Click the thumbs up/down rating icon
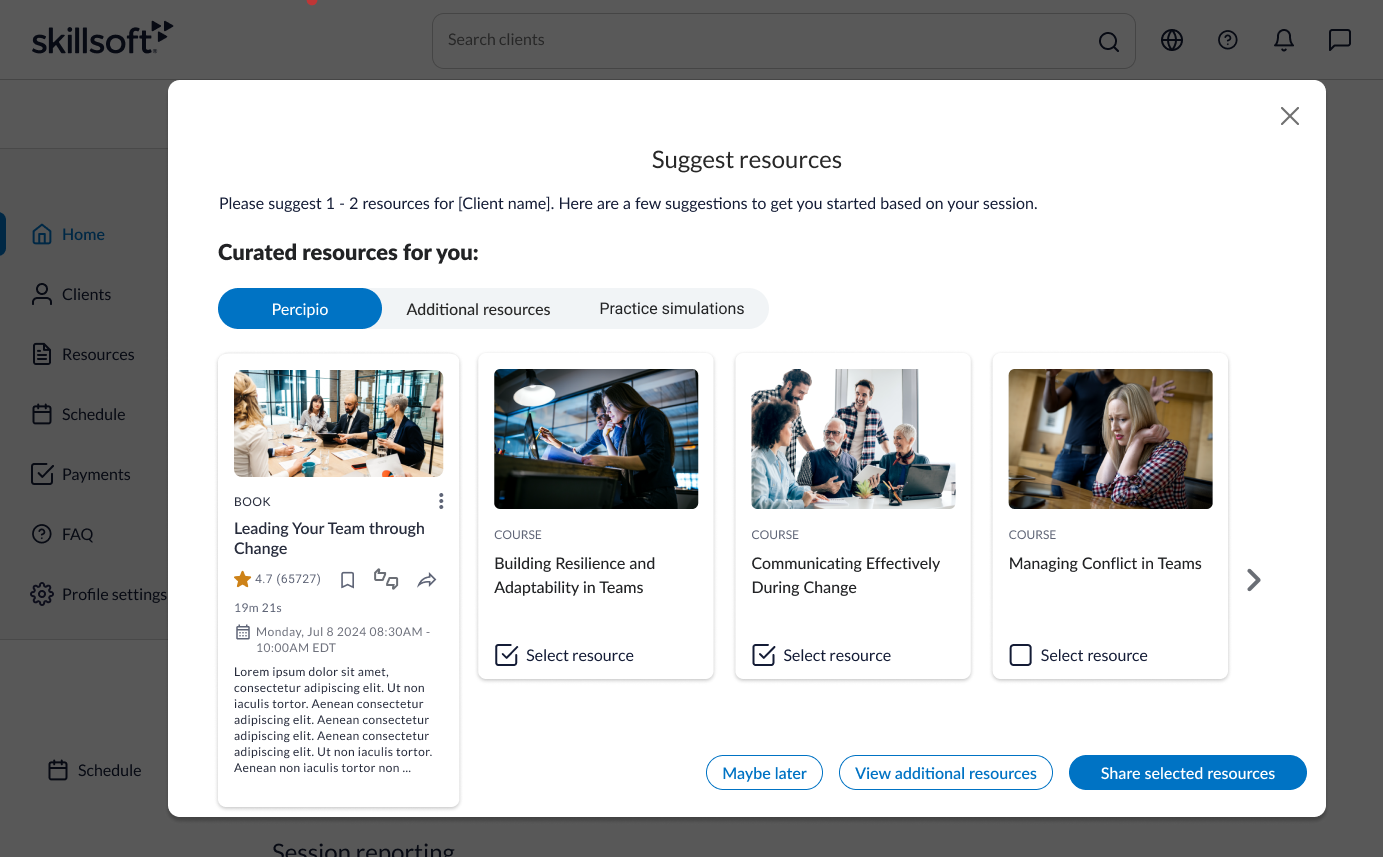Image resolution: width=1383 pixels, height=857 pixels. coord(386,579)
